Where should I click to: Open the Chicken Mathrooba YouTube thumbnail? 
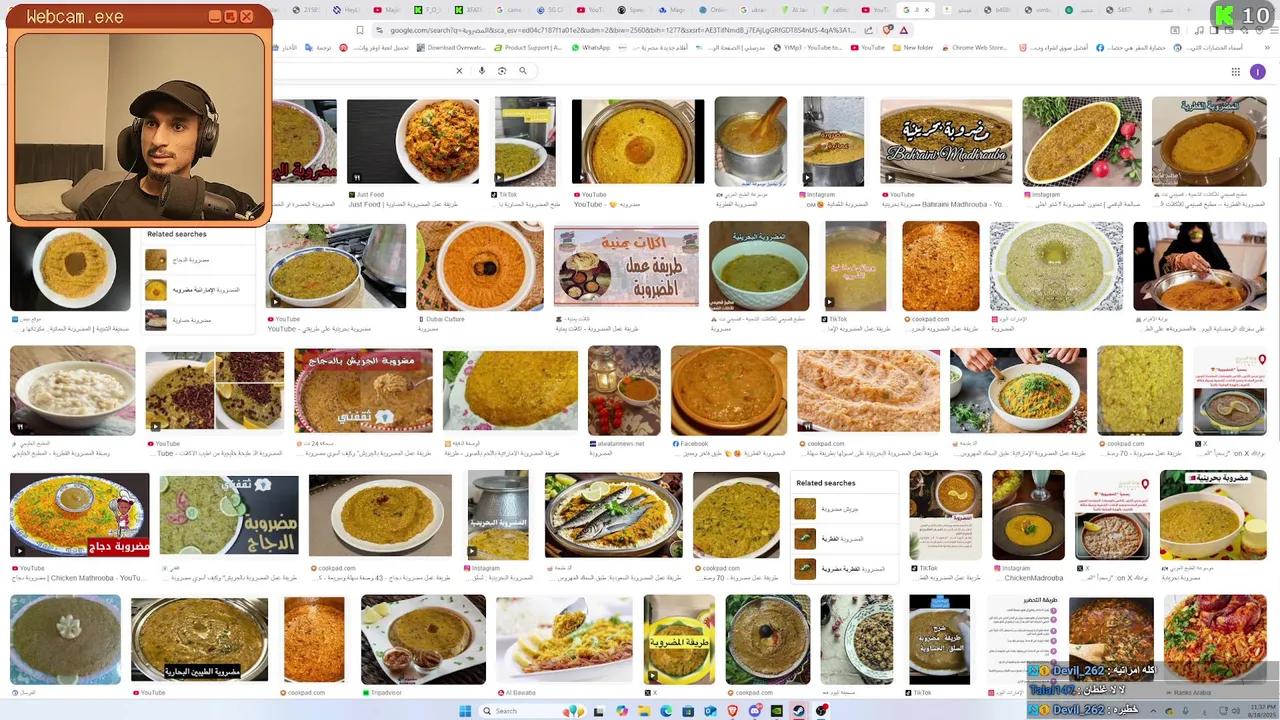coord(79,515)
